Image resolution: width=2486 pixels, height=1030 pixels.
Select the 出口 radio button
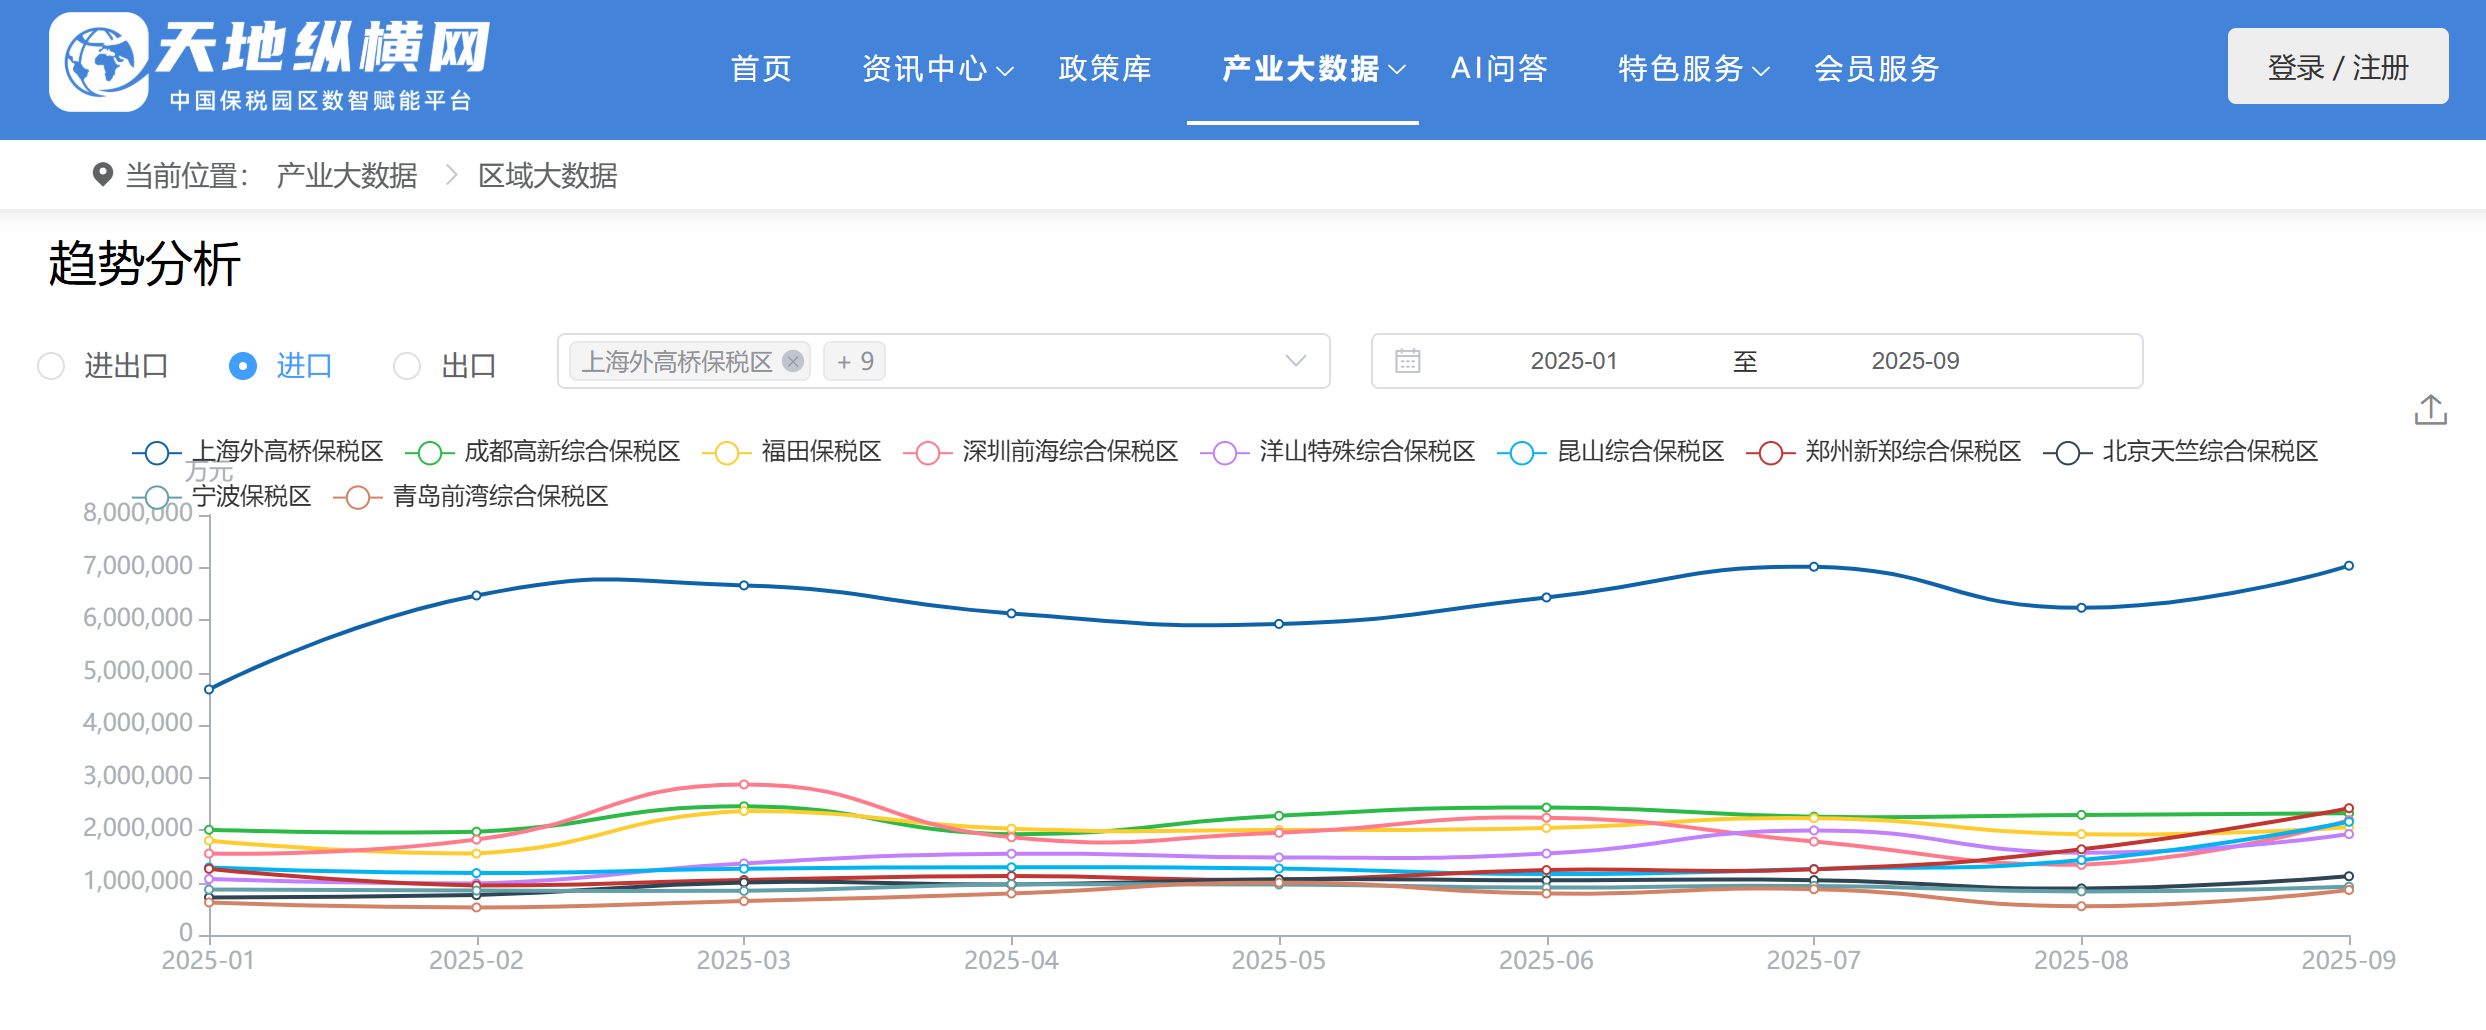click(x=407, y=366)
